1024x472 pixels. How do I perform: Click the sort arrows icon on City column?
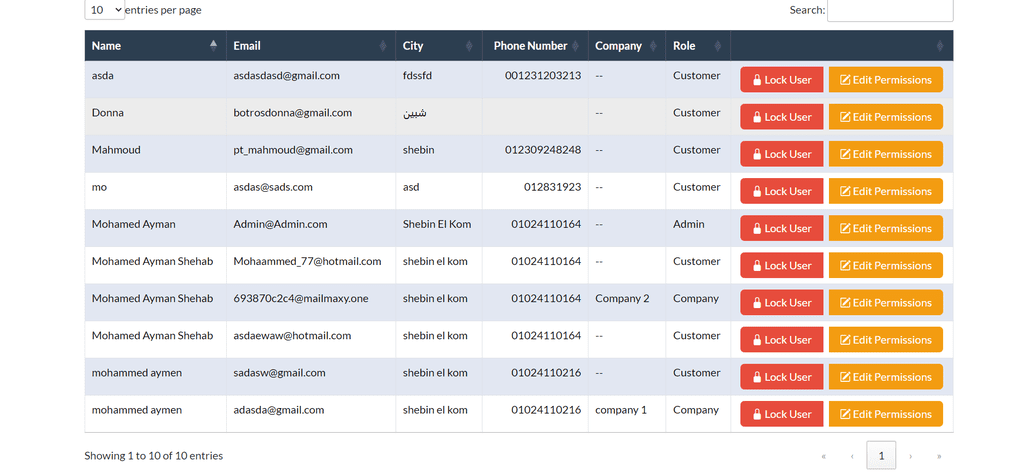[x=469, y=46]
